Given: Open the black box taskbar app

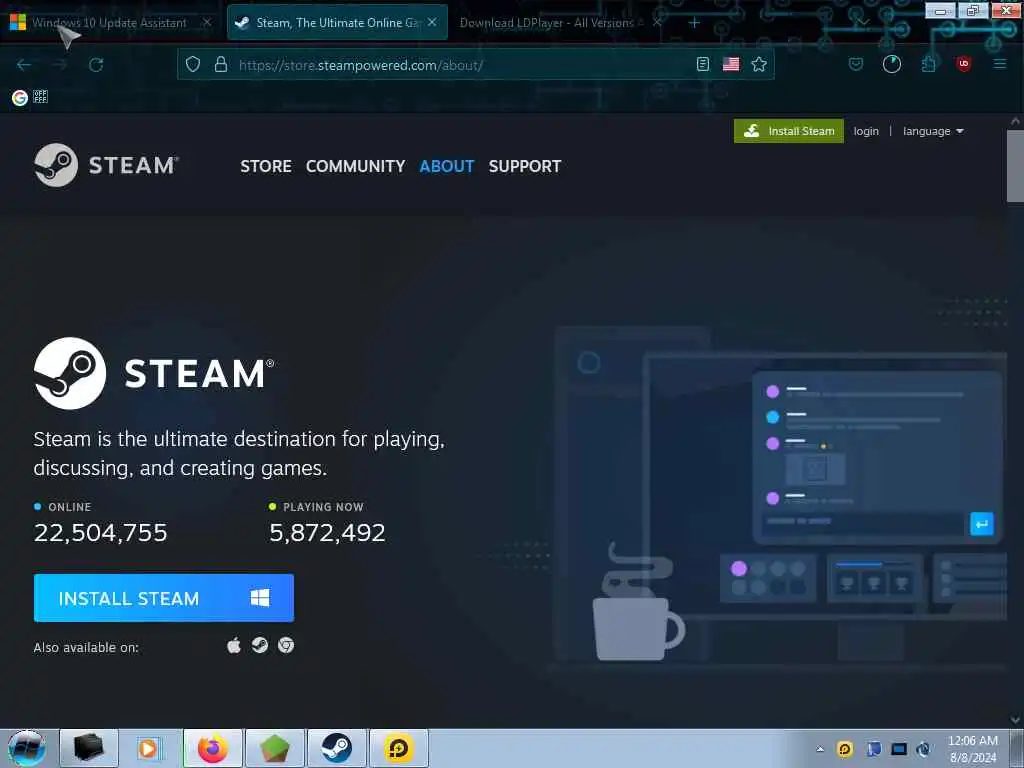Looking at the screenshot, I should pyautogui.click(x=89, y=748).
